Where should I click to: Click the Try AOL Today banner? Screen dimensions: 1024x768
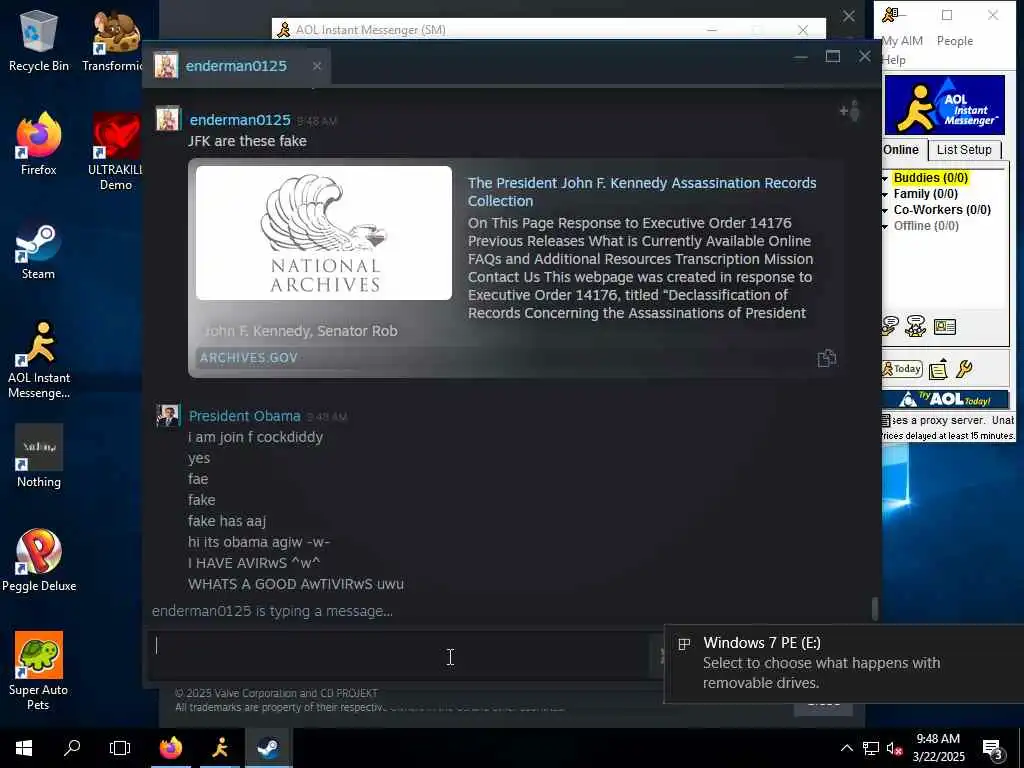tap(945, 399)
